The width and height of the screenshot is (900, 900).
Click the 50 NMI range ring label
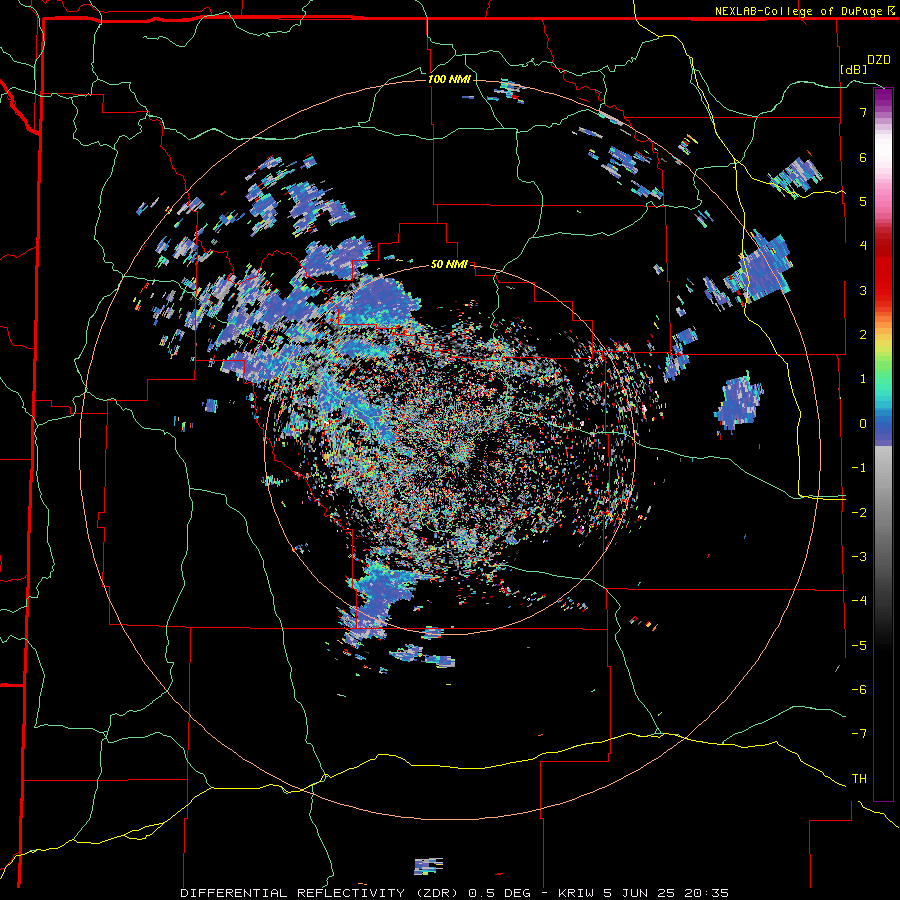449,264
